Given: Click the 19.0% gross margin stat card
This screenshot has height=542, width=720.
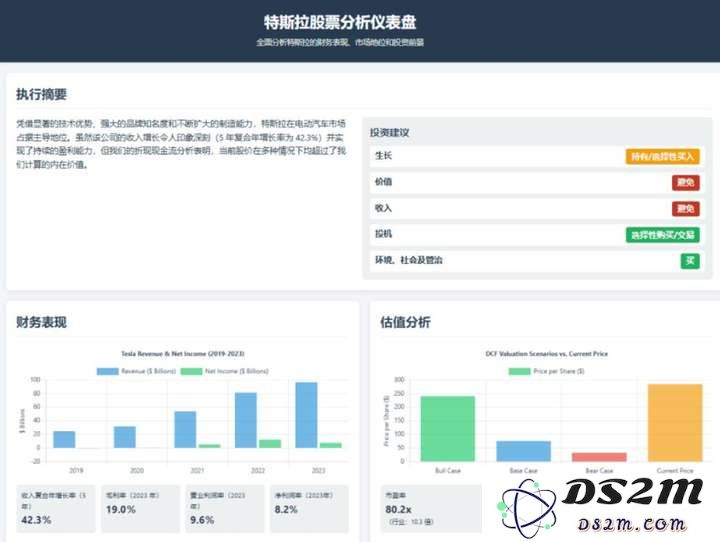Looking at the screenshot, I should coord(141,509).
